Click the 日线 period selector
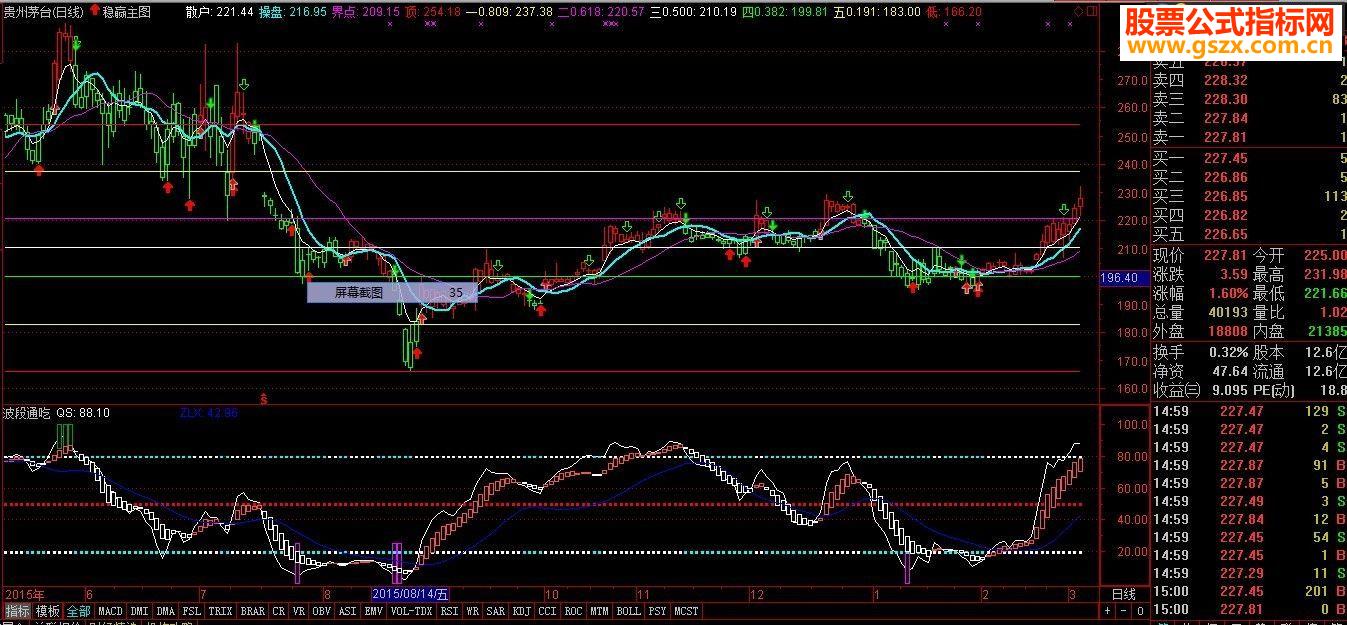The height and width of the screenshot is (625, 1347). click(x=1124, y=594)
